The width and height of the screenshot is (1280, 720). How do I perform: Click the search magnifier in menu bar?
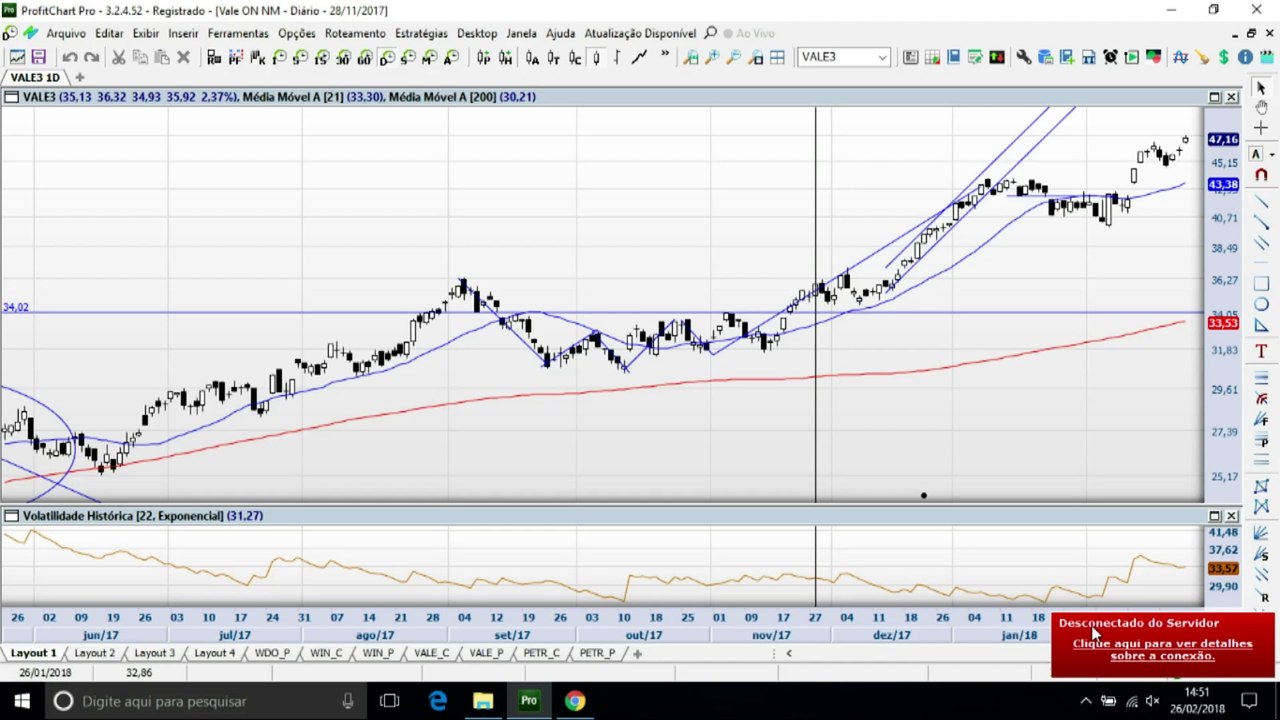[x=711, y=33]
